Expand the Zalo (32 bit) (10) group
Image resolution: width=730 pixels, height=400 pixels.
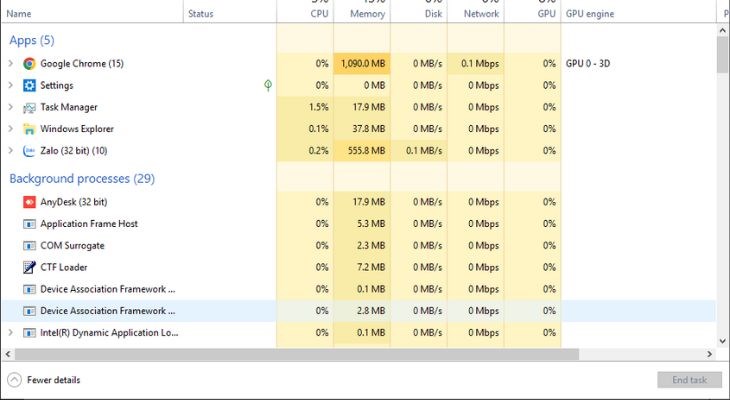coord(11,150)
